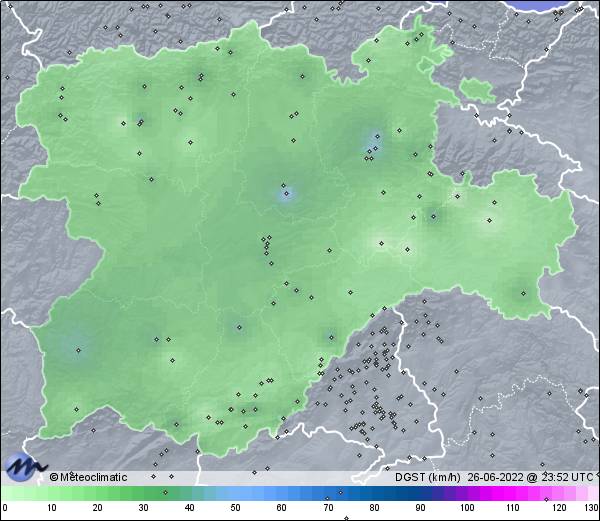600x521 pixels.
Task: Select the DGST (km/h) variable label
Action: [x=428, y=477]
